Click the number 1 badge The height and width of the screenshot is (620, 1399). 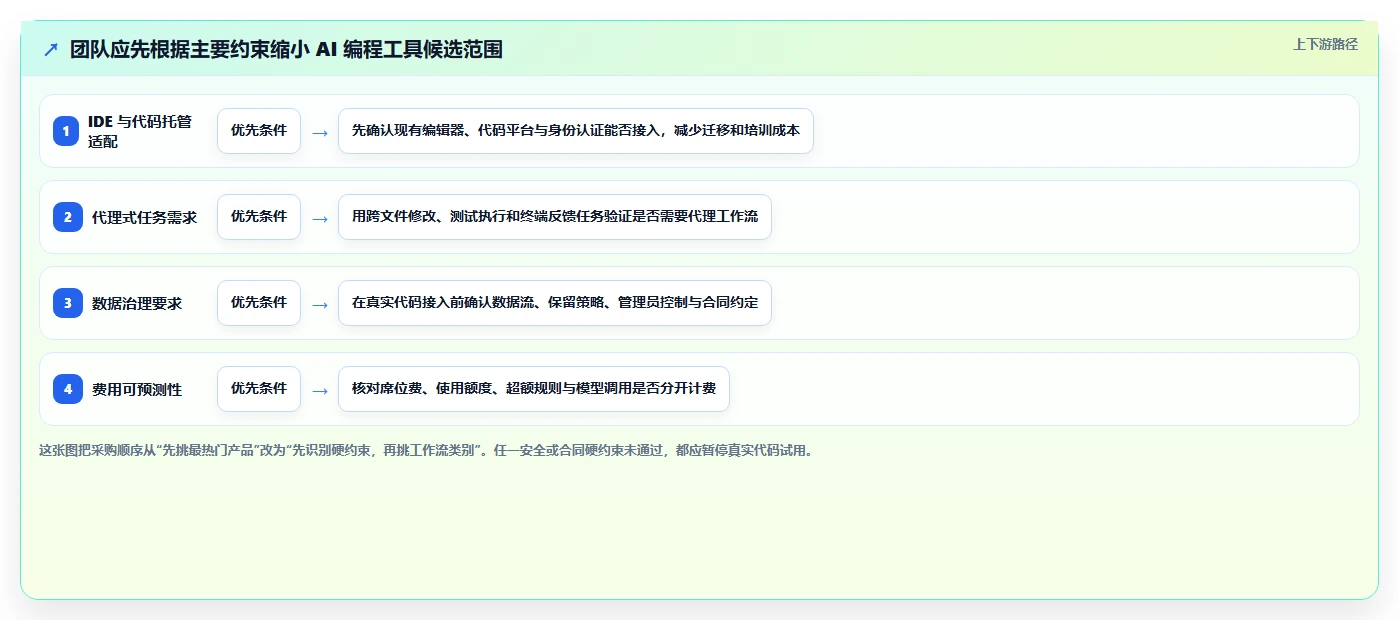(67, 131)
